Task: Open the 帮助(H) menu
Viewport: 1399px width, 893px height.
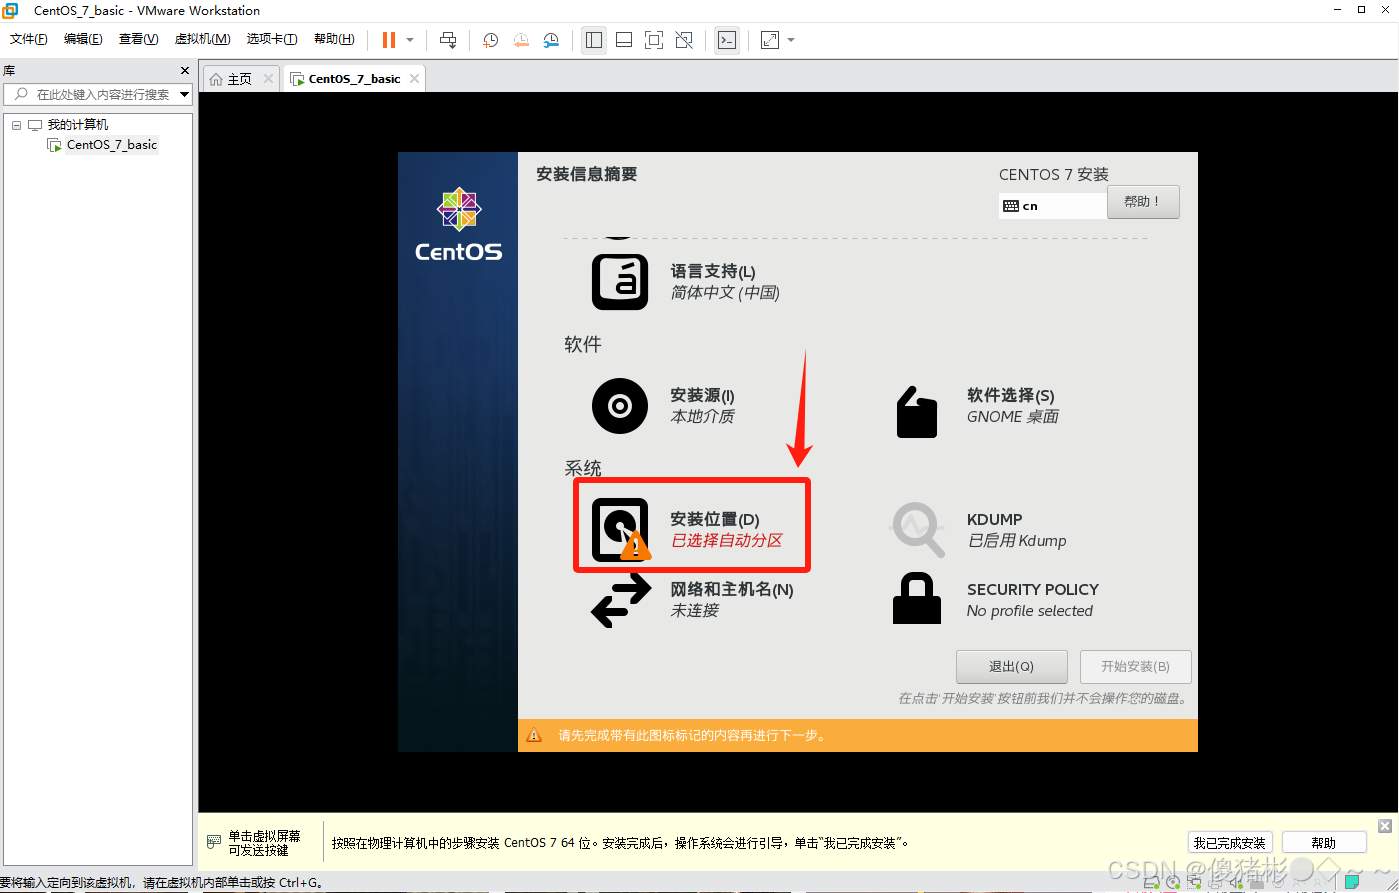Action: pyautogui.click(x=334, y=39)
